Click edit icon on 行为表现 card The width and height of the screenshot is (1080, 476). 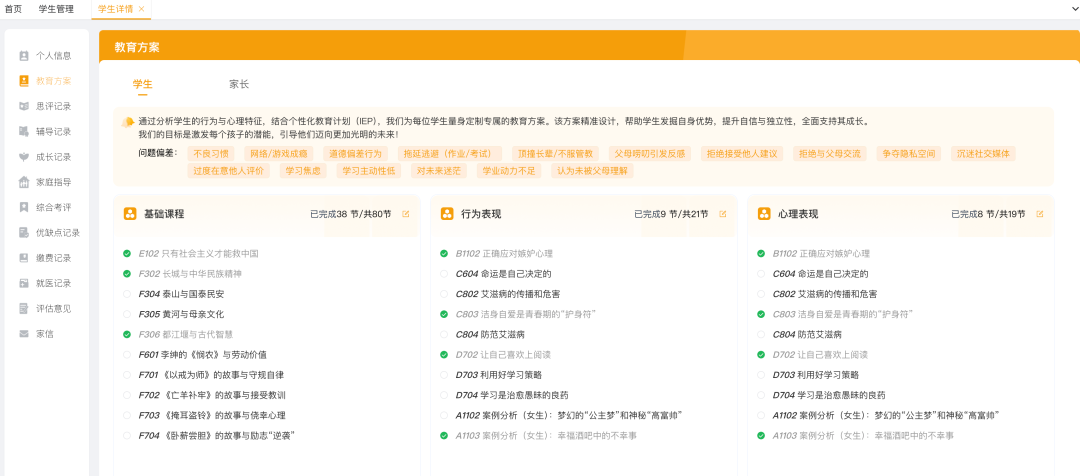point(723,214)
